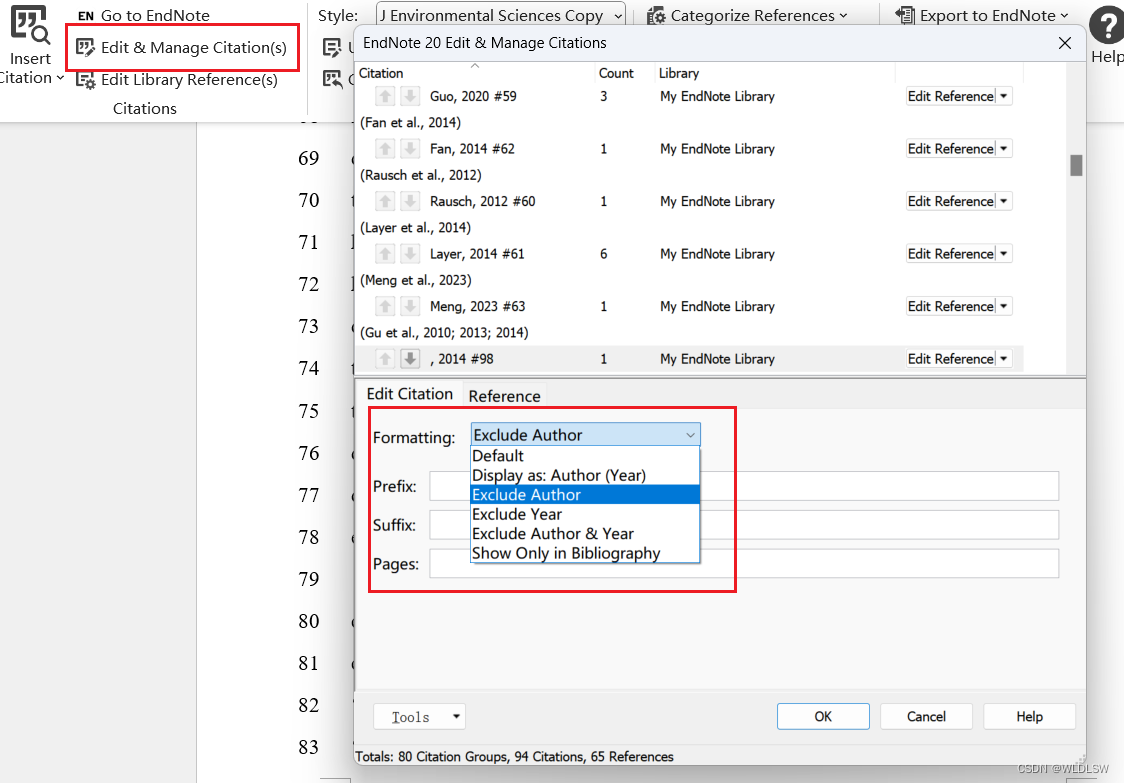Screen dimensions: 1124x783
Task: Move Meng, 2023 #63 citation down
Action: (x=410, y=306)
